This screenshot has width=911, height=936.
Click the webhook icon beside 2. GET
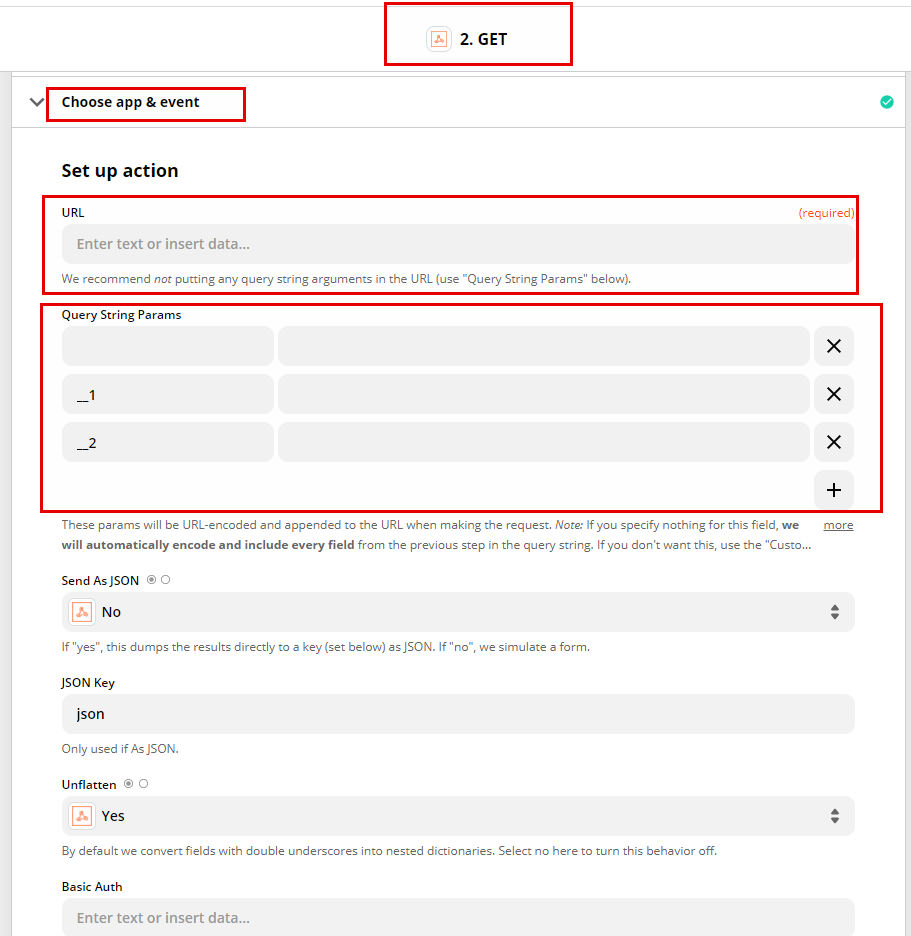(438, 40)
